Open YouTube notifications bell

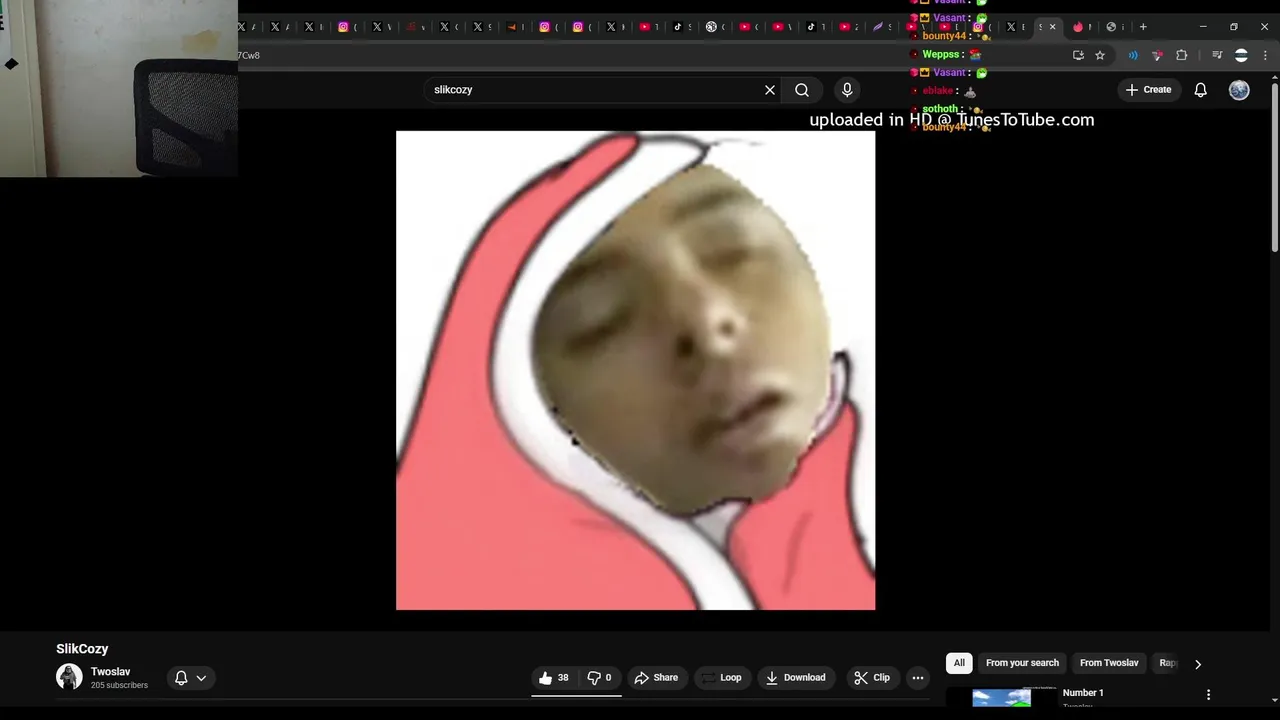pyautogui.click(x=1201, y=90)
